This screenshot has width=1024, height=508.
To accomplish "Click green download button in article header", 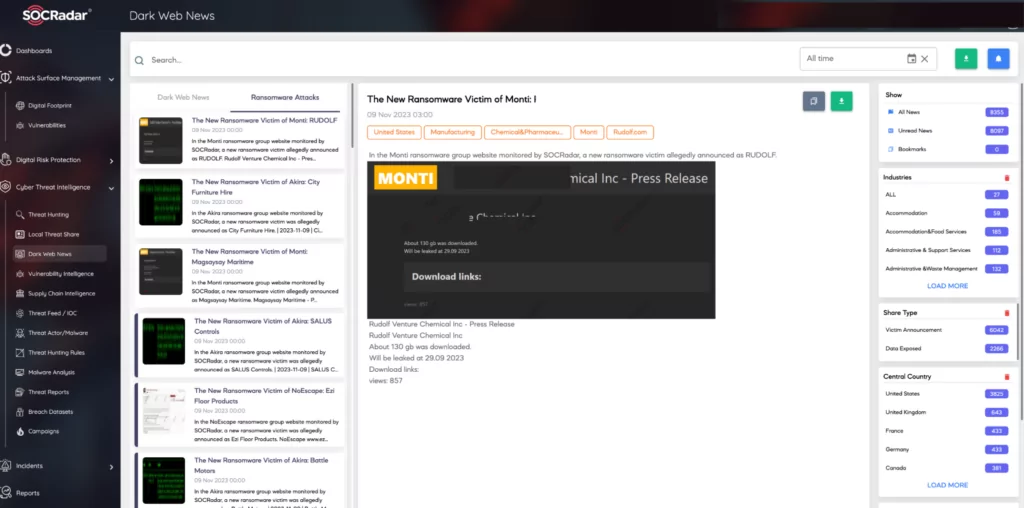I will point(842,101).
